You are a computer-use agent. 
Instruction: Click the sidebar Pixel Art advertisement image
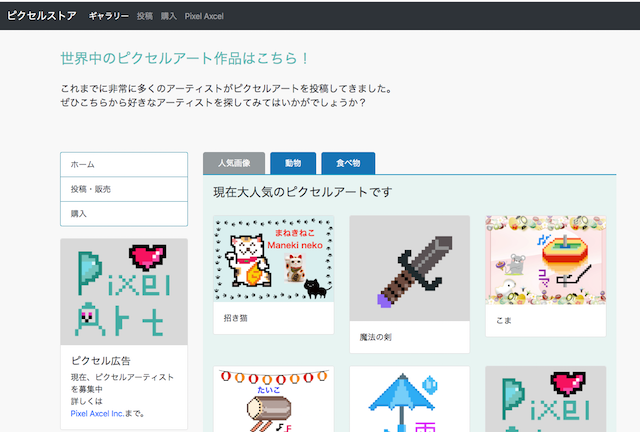click(x=124, y=292)
